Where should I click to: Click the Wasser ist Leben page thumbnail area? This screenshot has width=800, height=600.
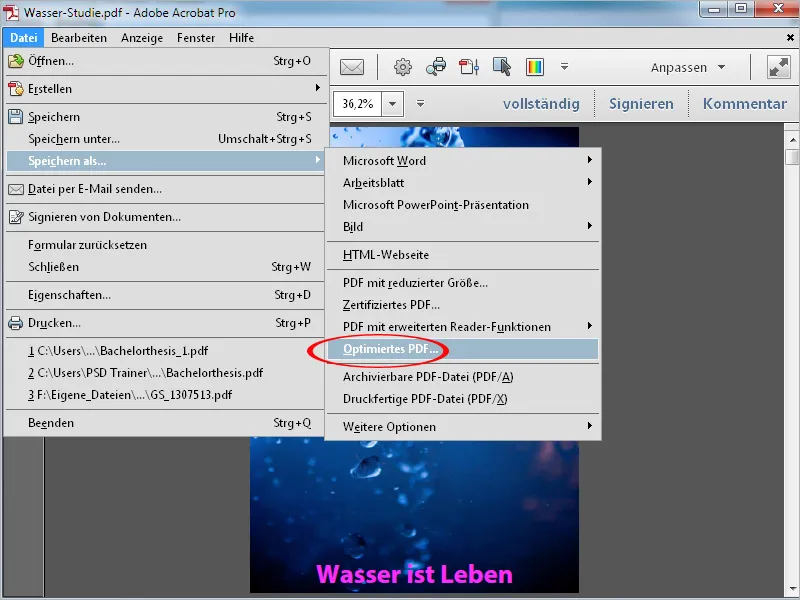tap(414, 515)
